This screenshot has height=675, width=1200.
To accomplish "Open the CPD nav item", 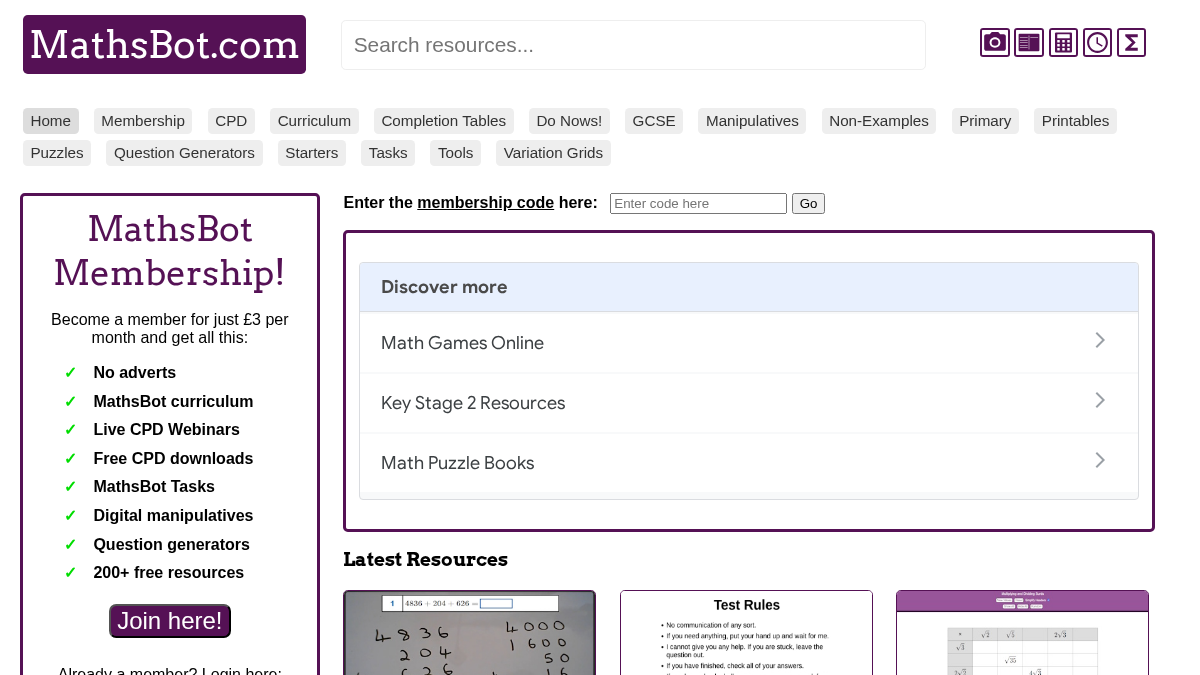I will click(231, 121).
